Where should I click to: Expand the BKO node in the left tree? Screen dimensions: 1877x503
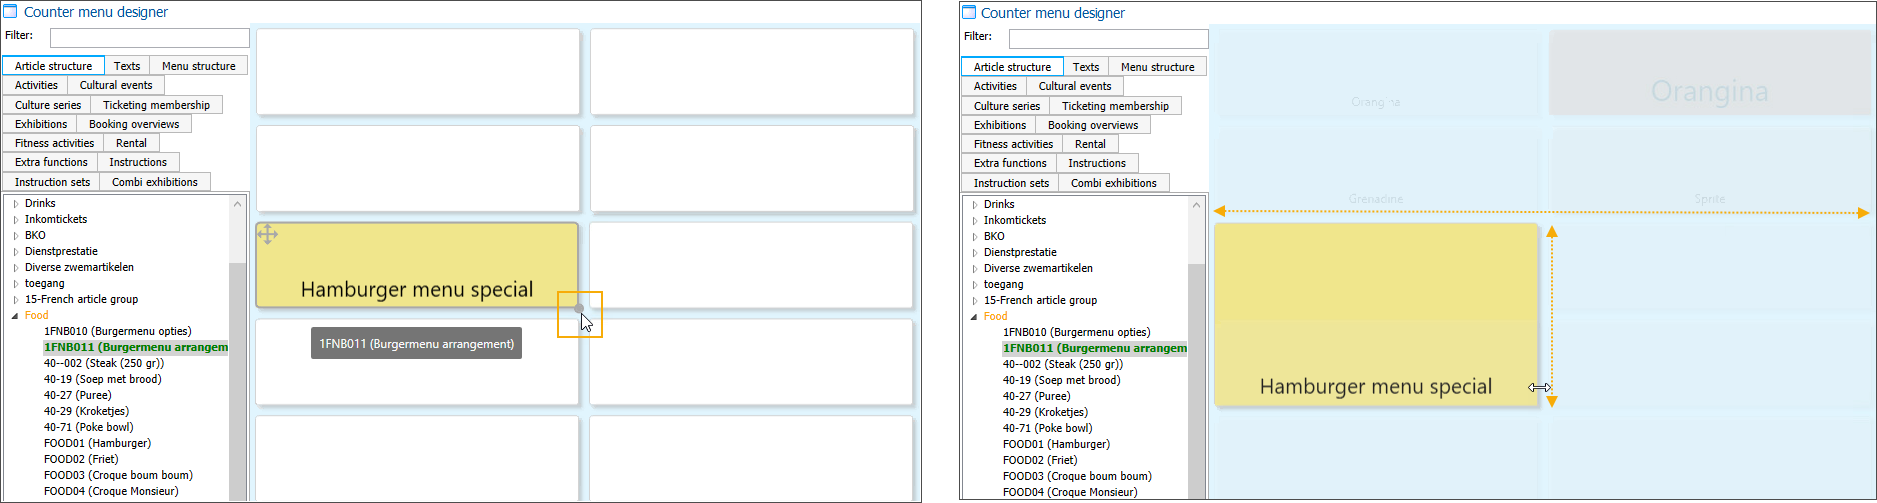point(16,236)
